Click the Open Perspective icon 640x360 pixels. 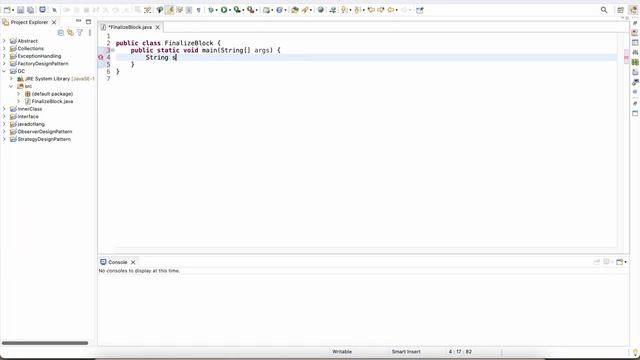coord(620,10)
